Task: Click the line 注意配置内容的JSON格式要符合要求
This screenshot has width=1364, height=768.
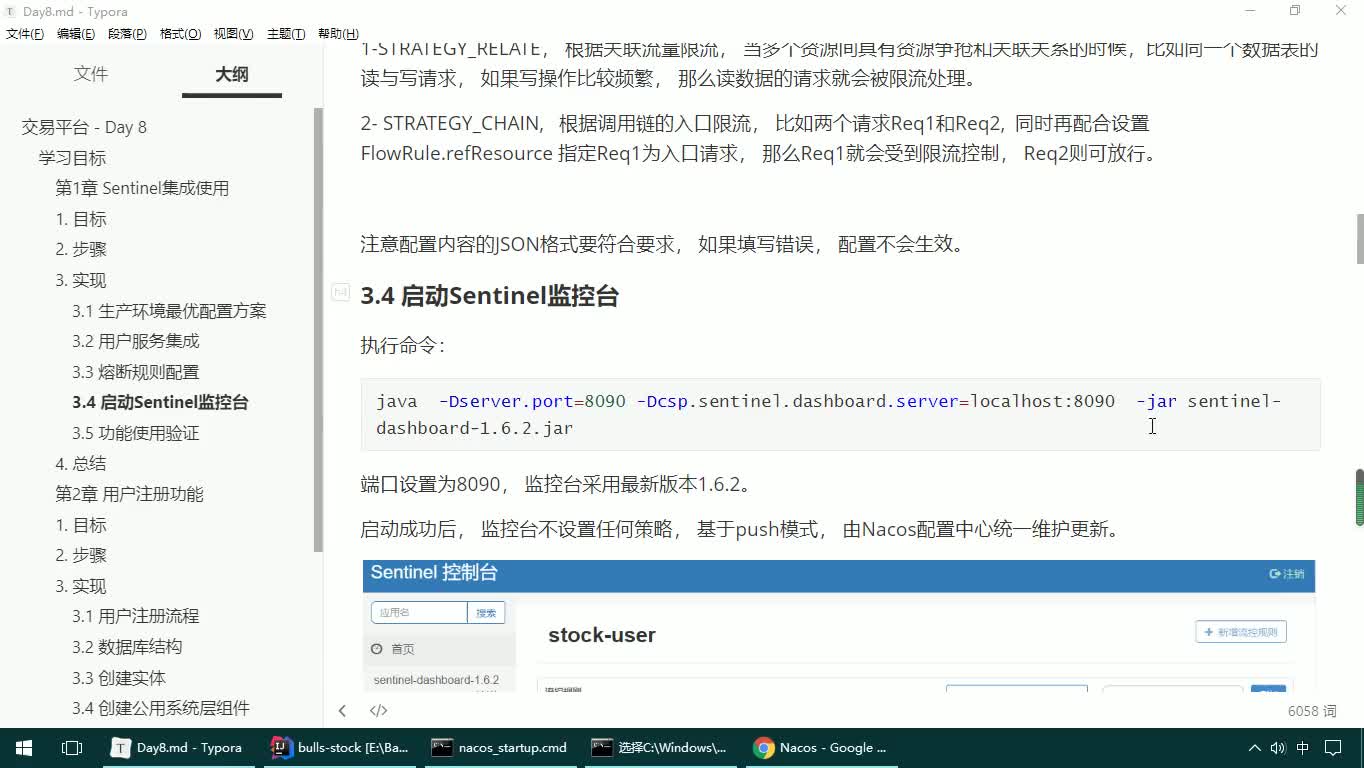Action: point(664,244)
